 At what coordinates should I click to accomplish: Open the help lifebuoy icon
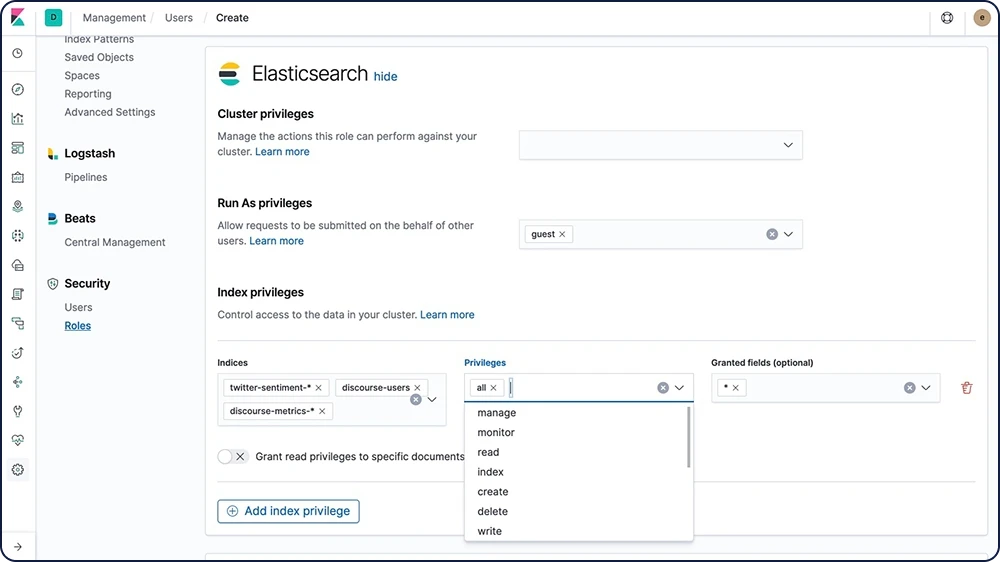947,18
